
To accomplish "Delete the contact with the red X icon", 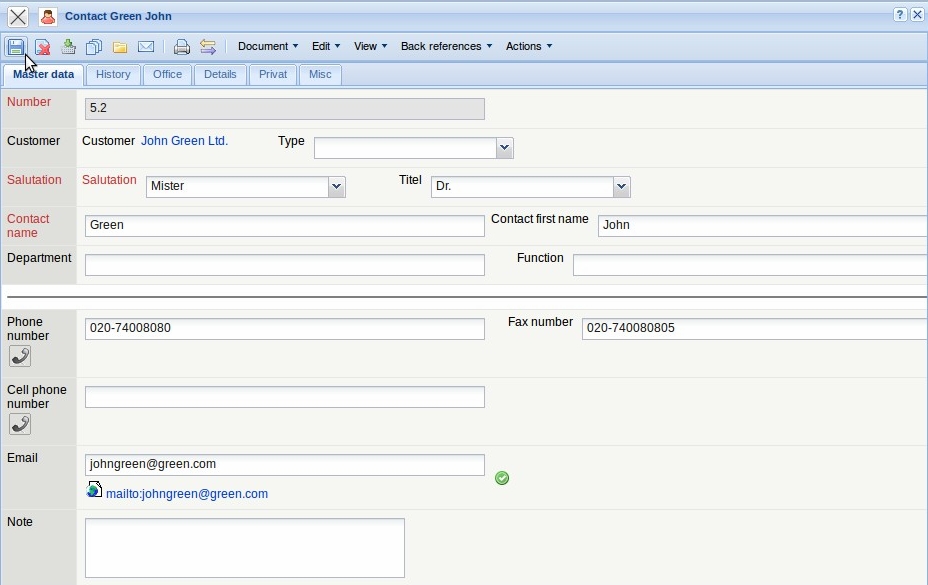I will pos(42,47).
